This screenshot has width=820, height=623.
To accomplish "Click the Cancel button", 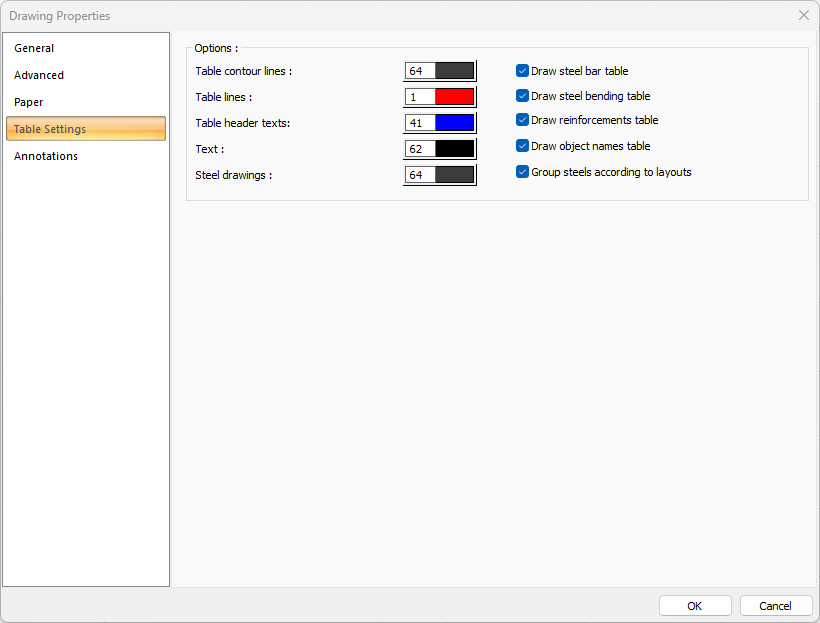I will [x=776, y=606].
